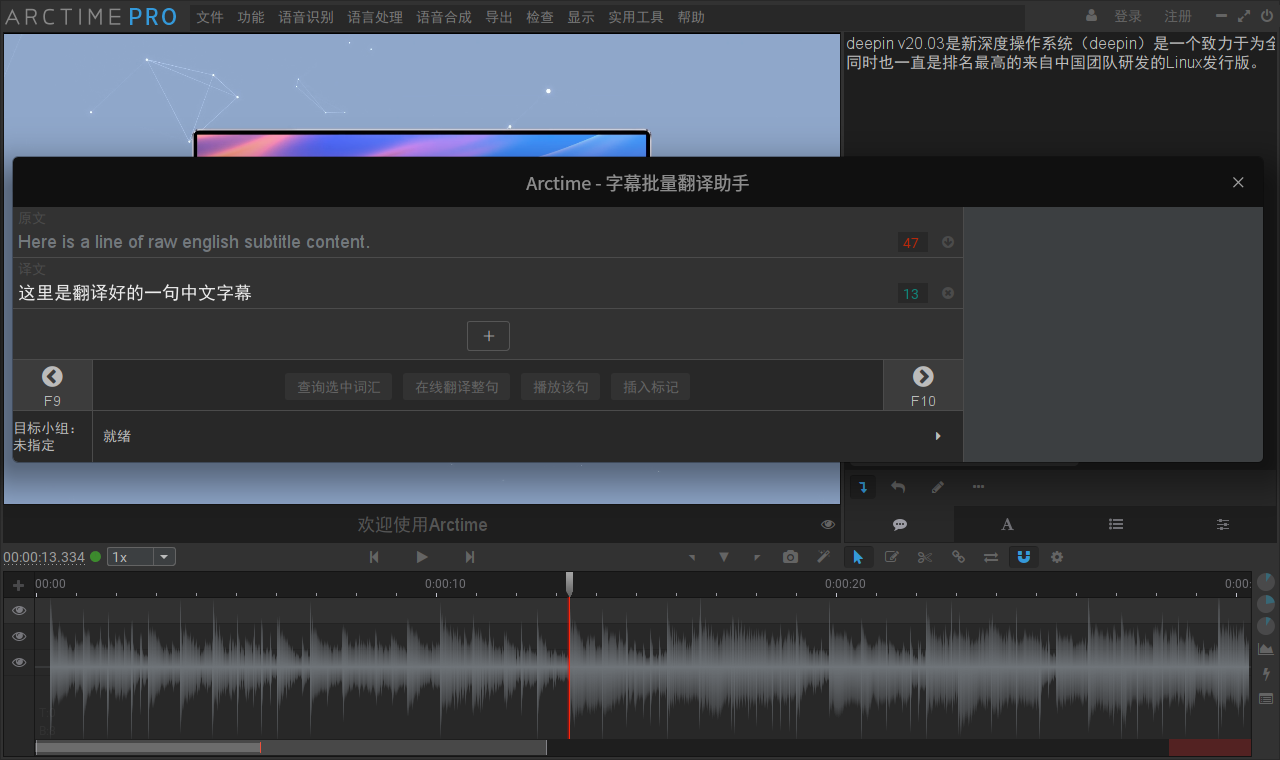Toggle subtitle preview eye icon below video

coord(828,525)
